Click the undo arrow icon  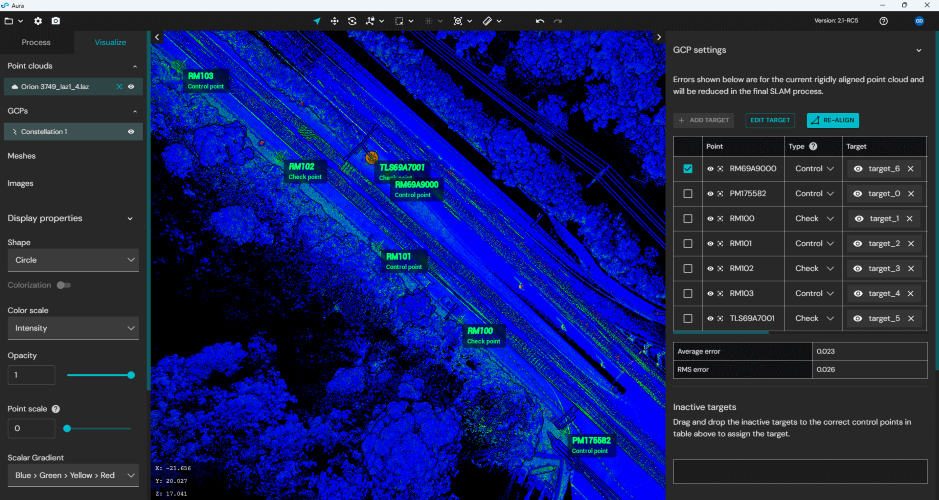click(540, 20)
